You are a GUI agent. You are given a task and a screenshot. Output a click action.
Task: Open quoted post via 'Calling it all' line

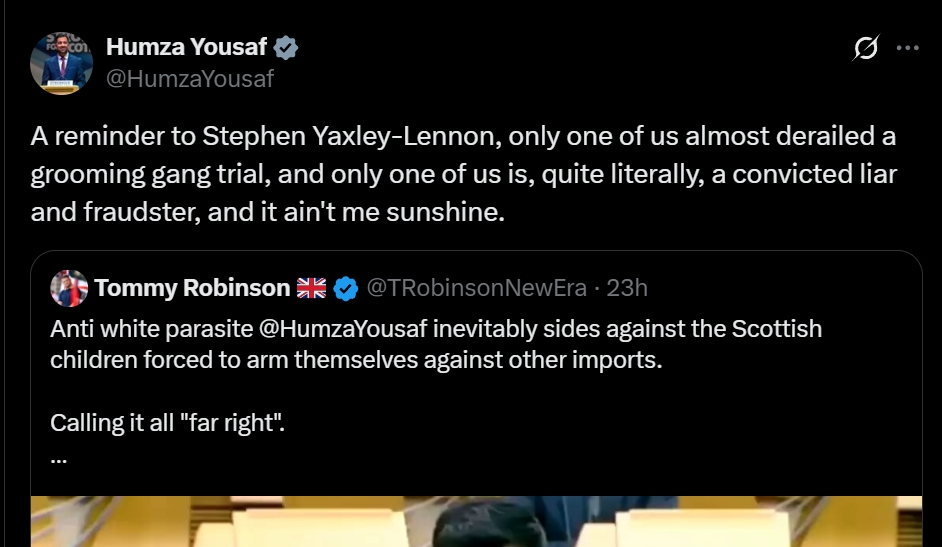pos(167,423)
